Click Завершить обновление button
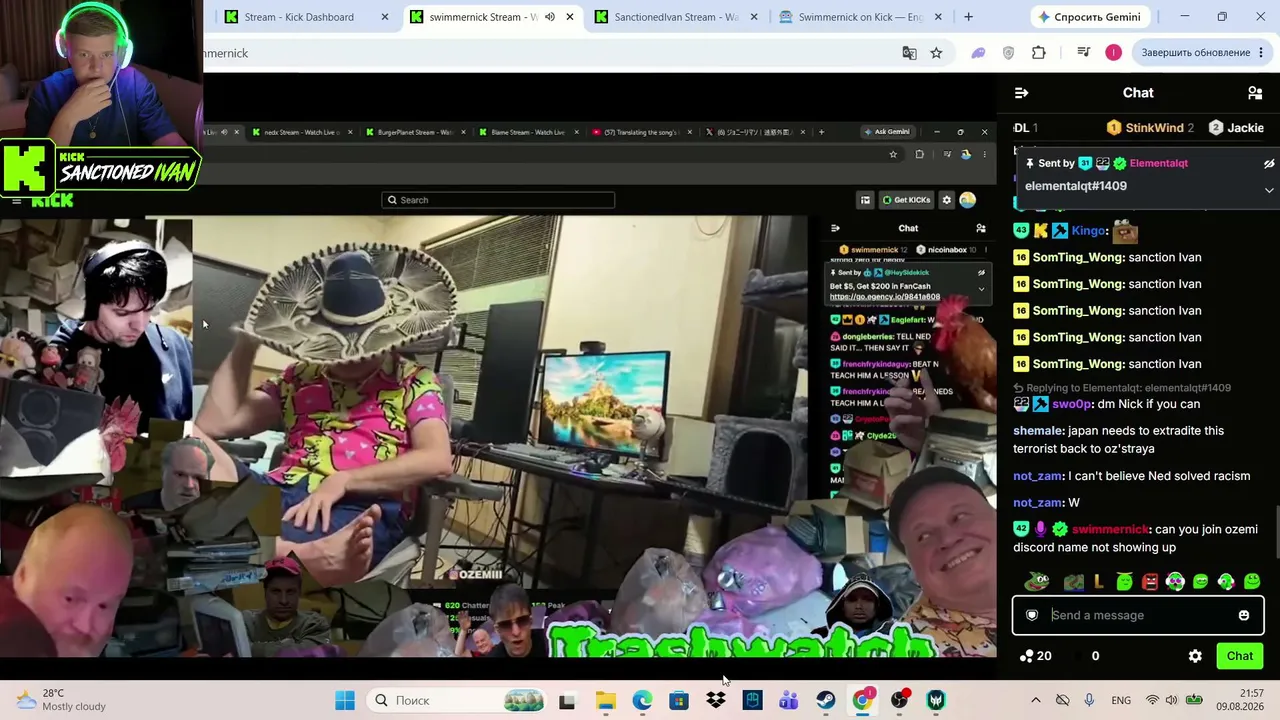 1202,53
